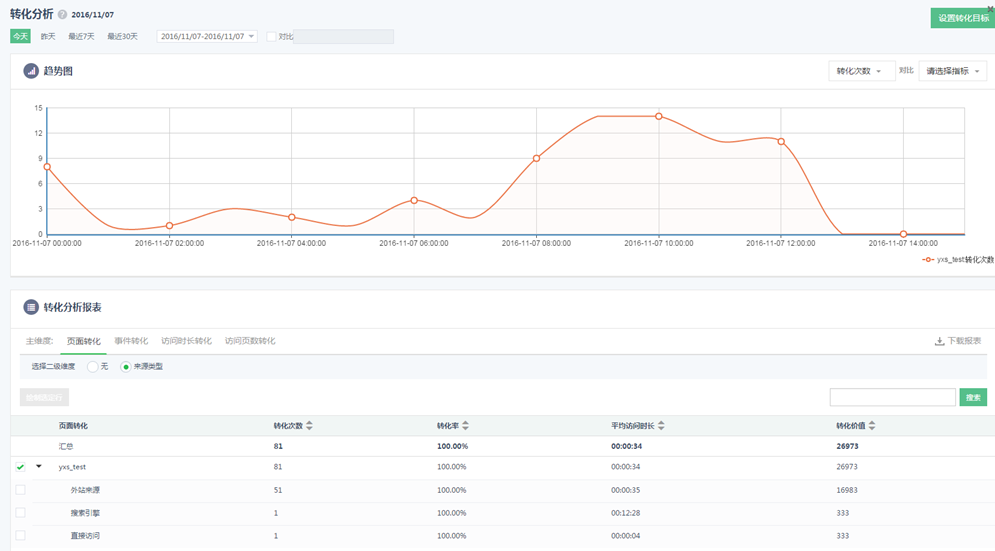Open the 转化次数 metric dropdown
The width and height of the screenshot is (995, 551).
(858, 71)
